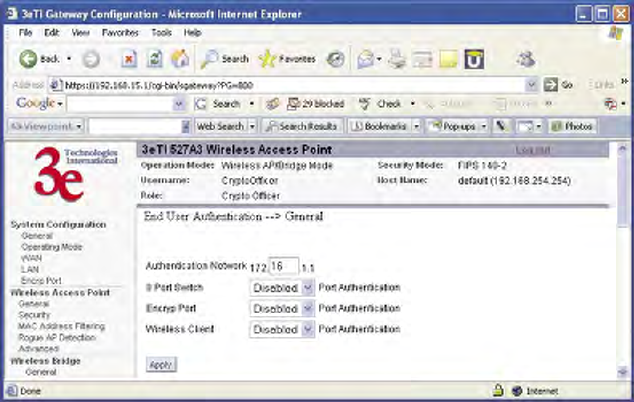Click the status bar padlock icon

[498, 390]
